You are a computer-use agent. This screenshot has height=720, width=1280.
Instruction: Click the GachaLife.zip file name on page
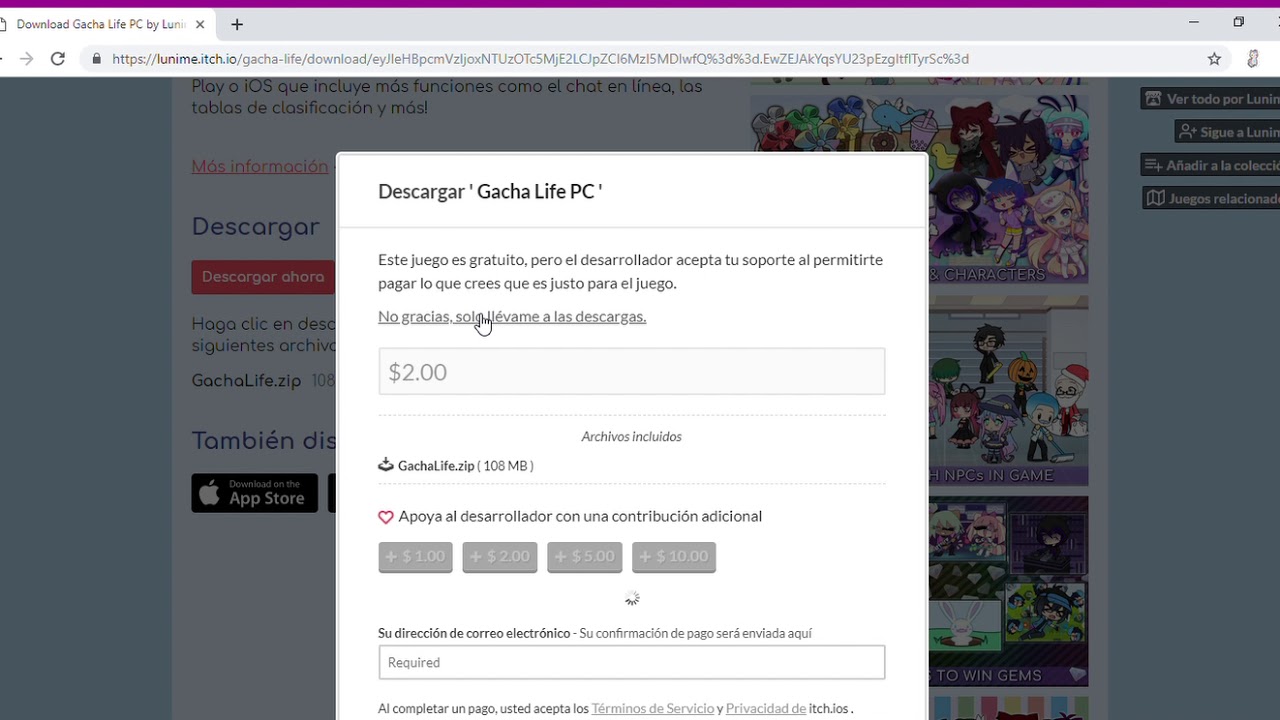246,381
